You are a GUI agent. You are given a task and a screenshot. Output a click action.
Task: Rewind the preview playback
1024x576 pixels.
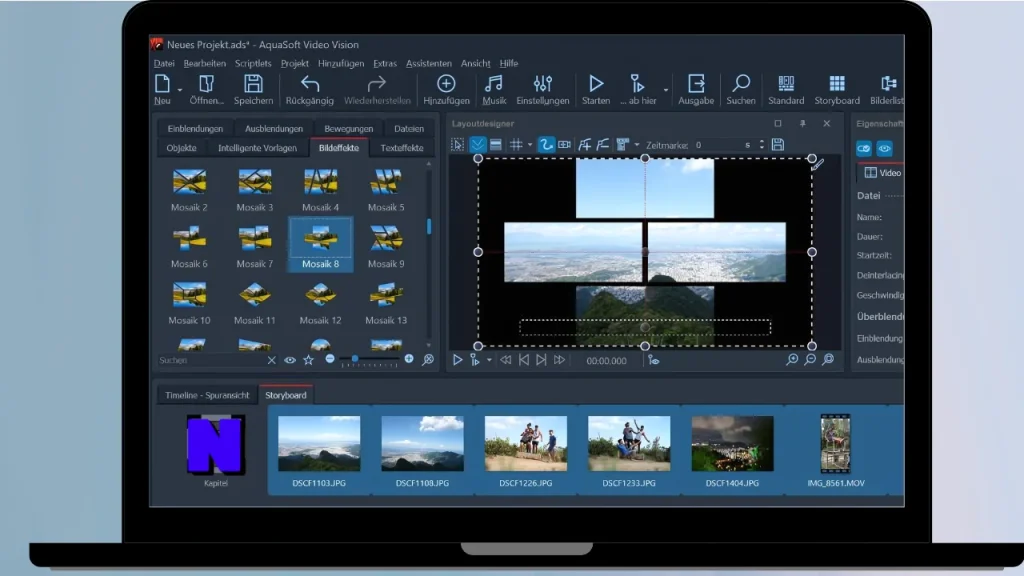(505, 360)
